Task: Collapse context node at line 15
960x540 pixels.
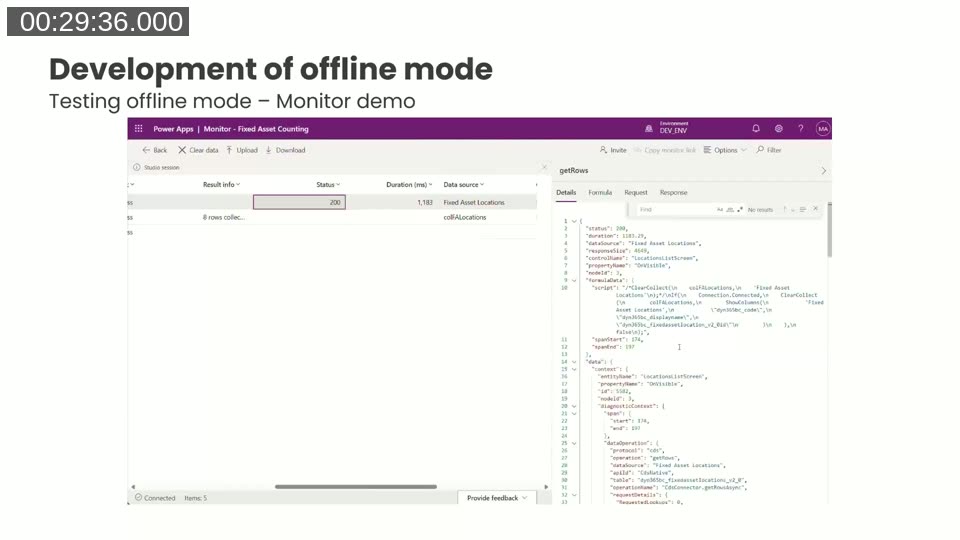Action: [574, 369]
